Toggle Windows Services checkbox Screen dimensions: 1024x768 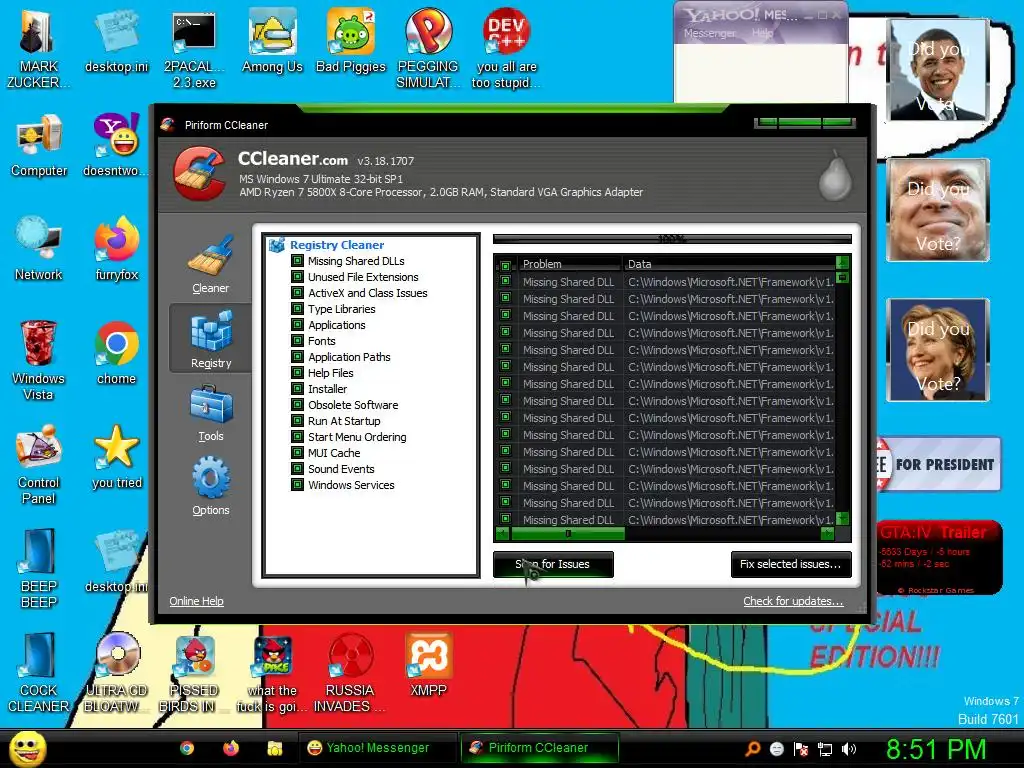pyautogui.click(x=297, y=485)
